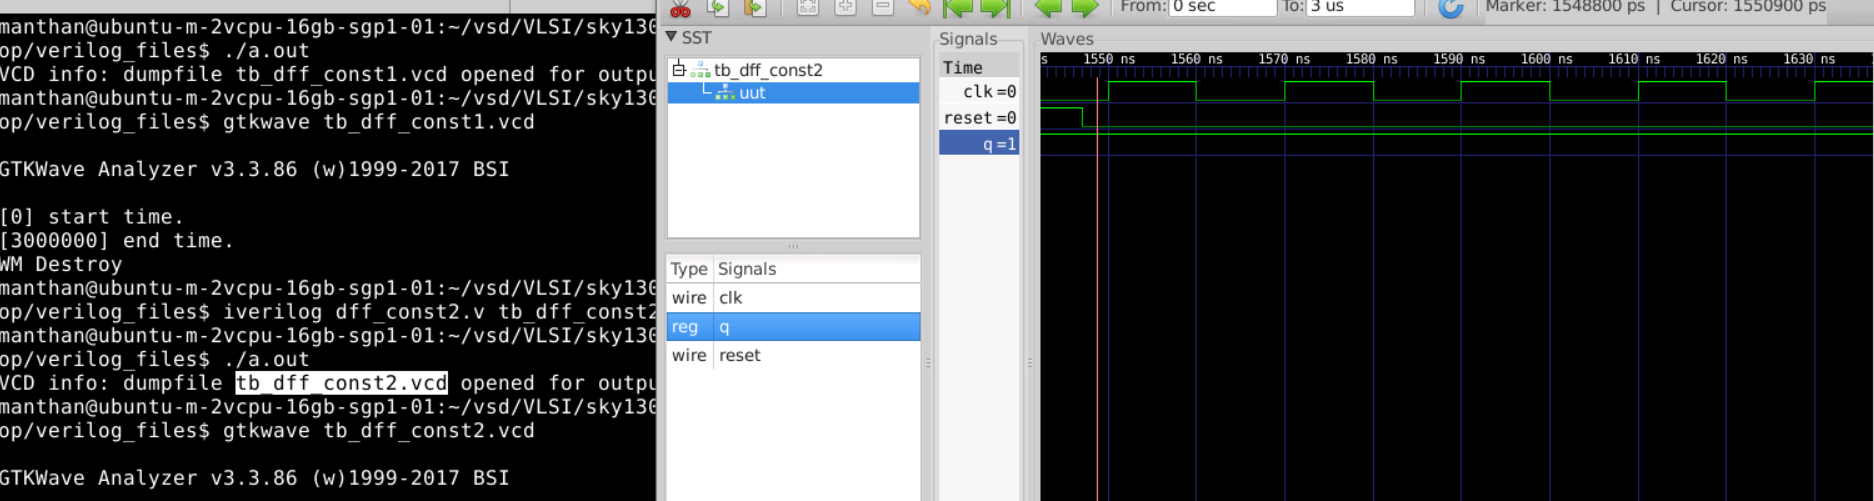Viewport: 1874px width, 501px height.
Task: Collapse the SST panel triangle
Action: 672,37
